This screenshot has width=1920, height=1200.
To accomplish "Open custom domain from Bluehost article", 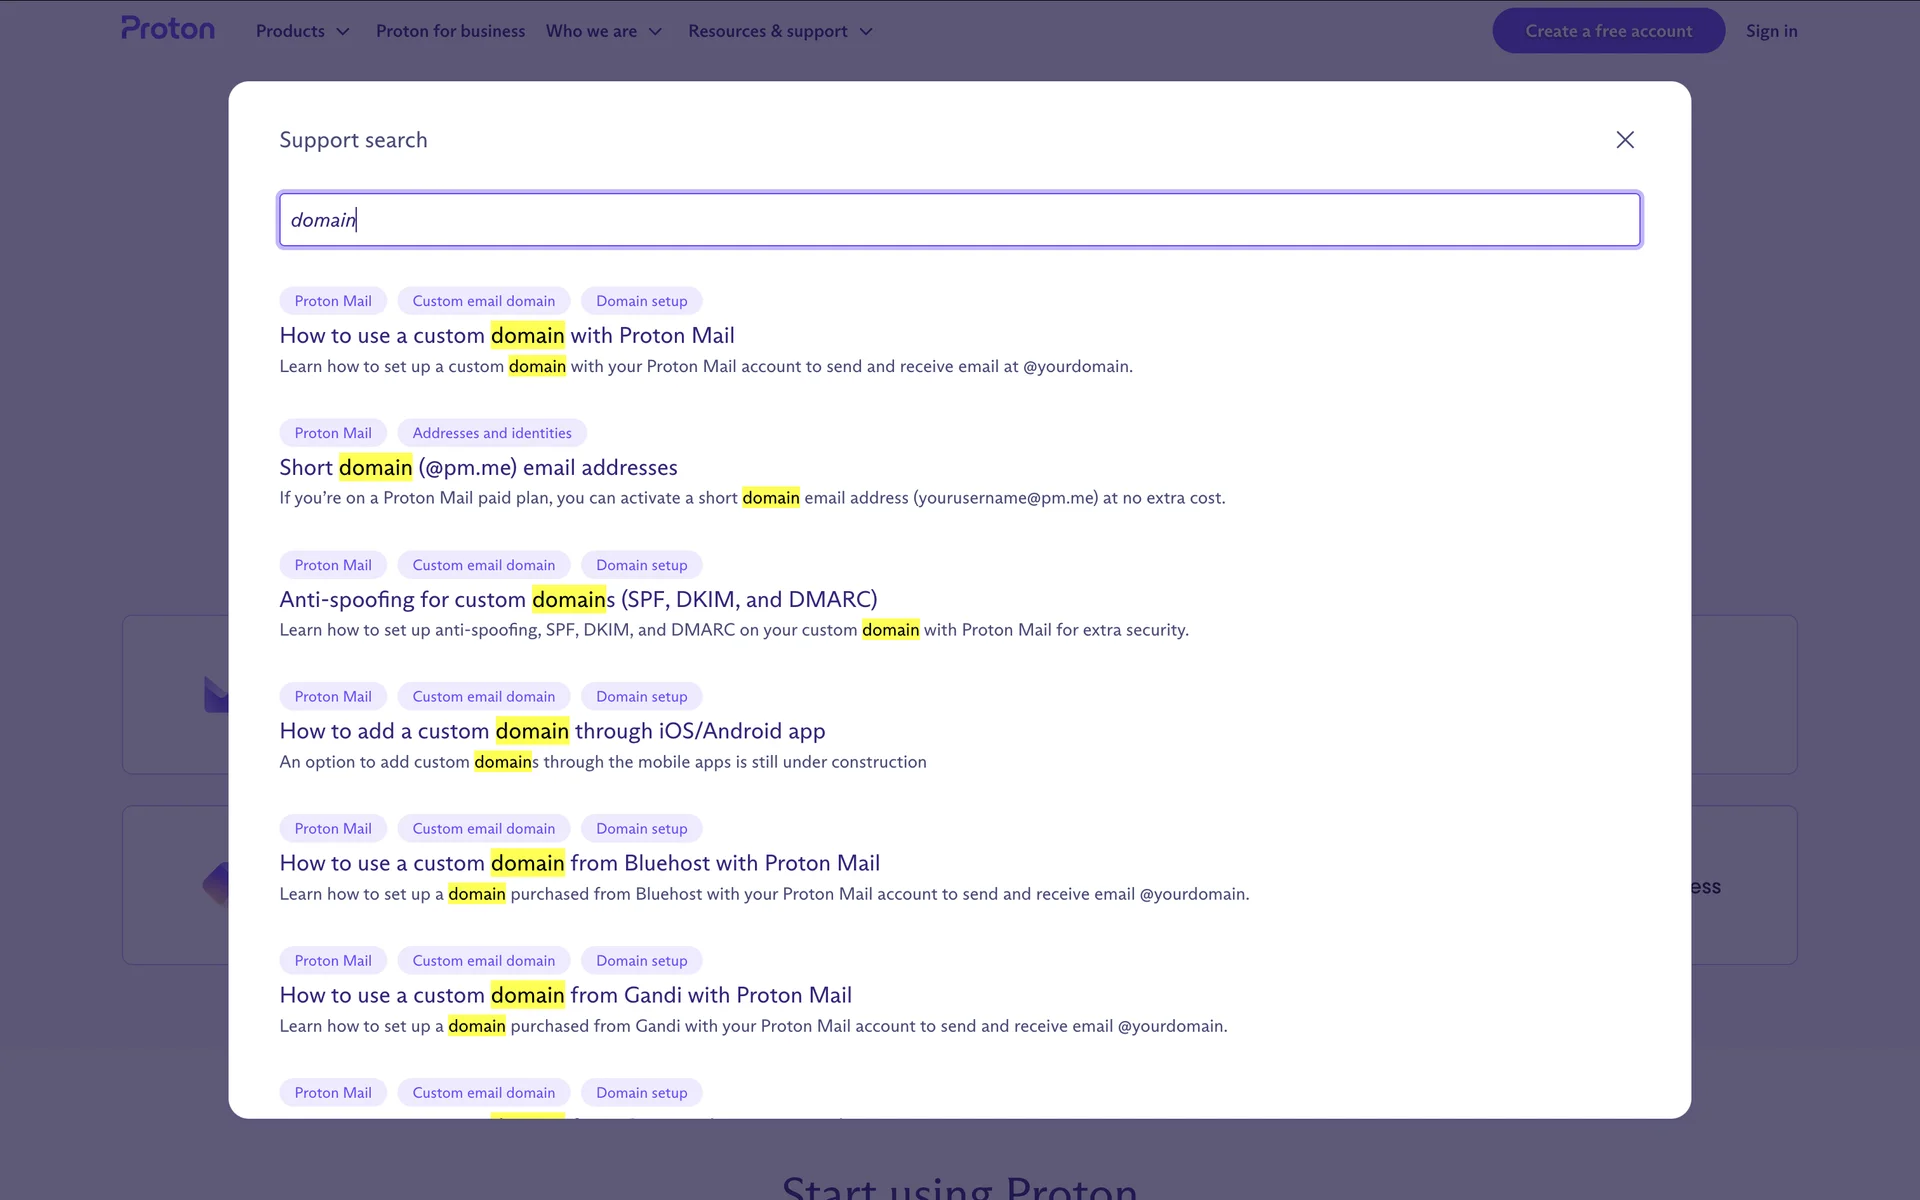I will pyautogui.click(x=579, y=864).
